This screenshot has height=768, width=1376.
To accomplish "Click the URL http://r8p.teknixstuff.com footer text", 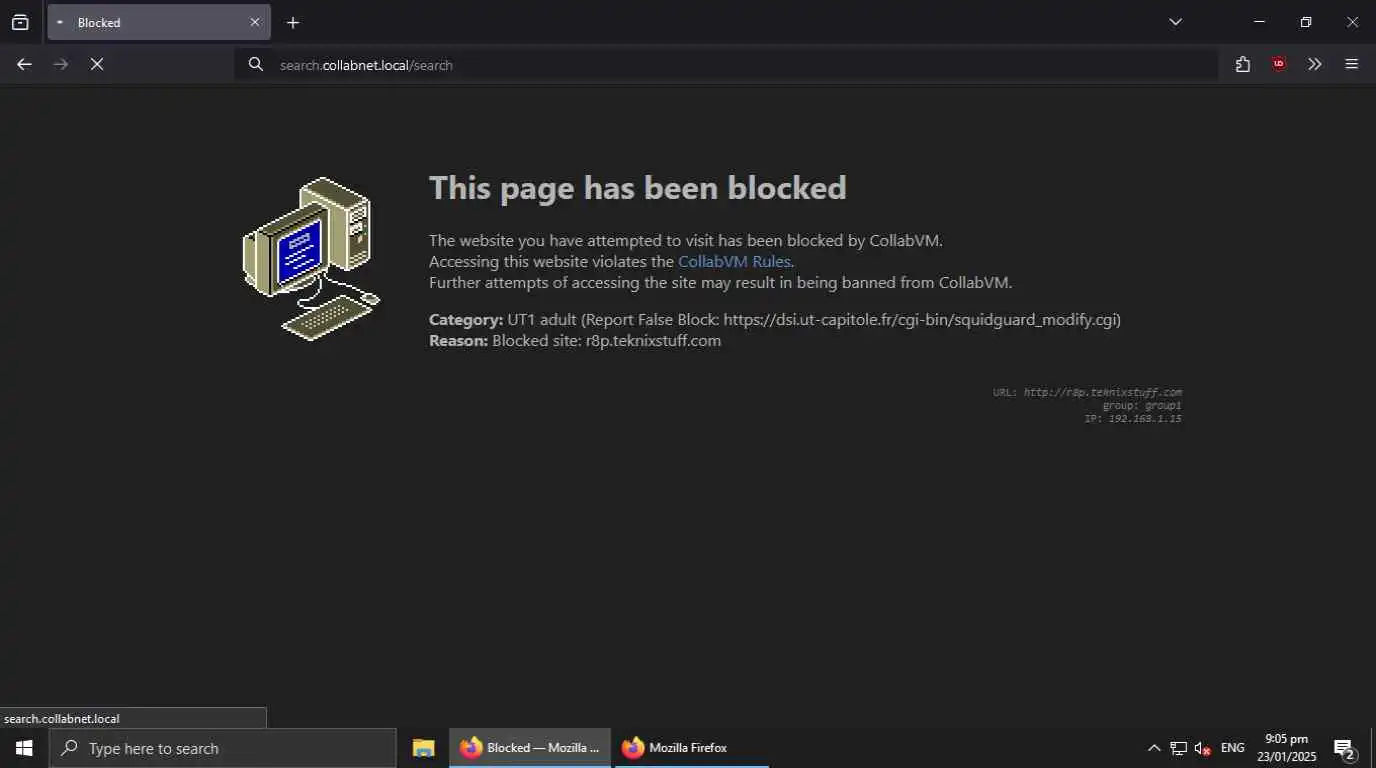I will click(x=1087, y=392).
